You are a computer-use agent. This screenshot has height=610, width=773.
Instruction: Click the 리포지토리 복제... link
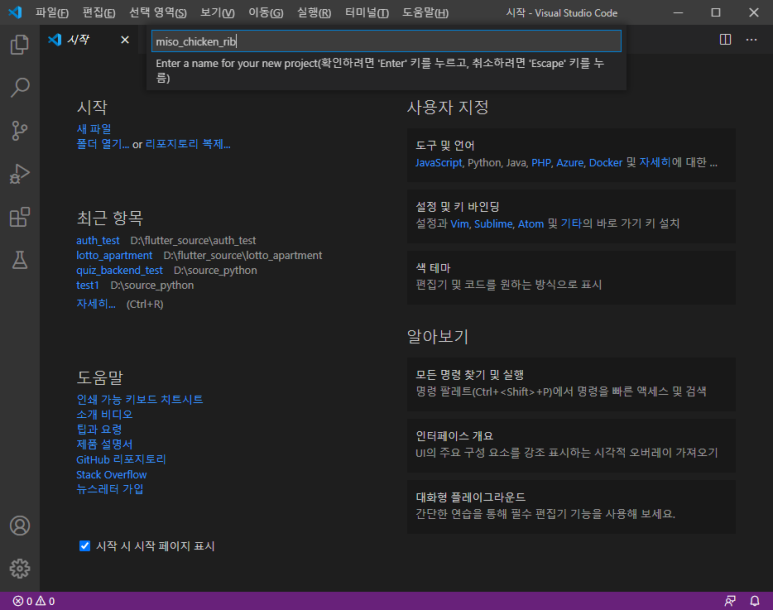(188, 144)
